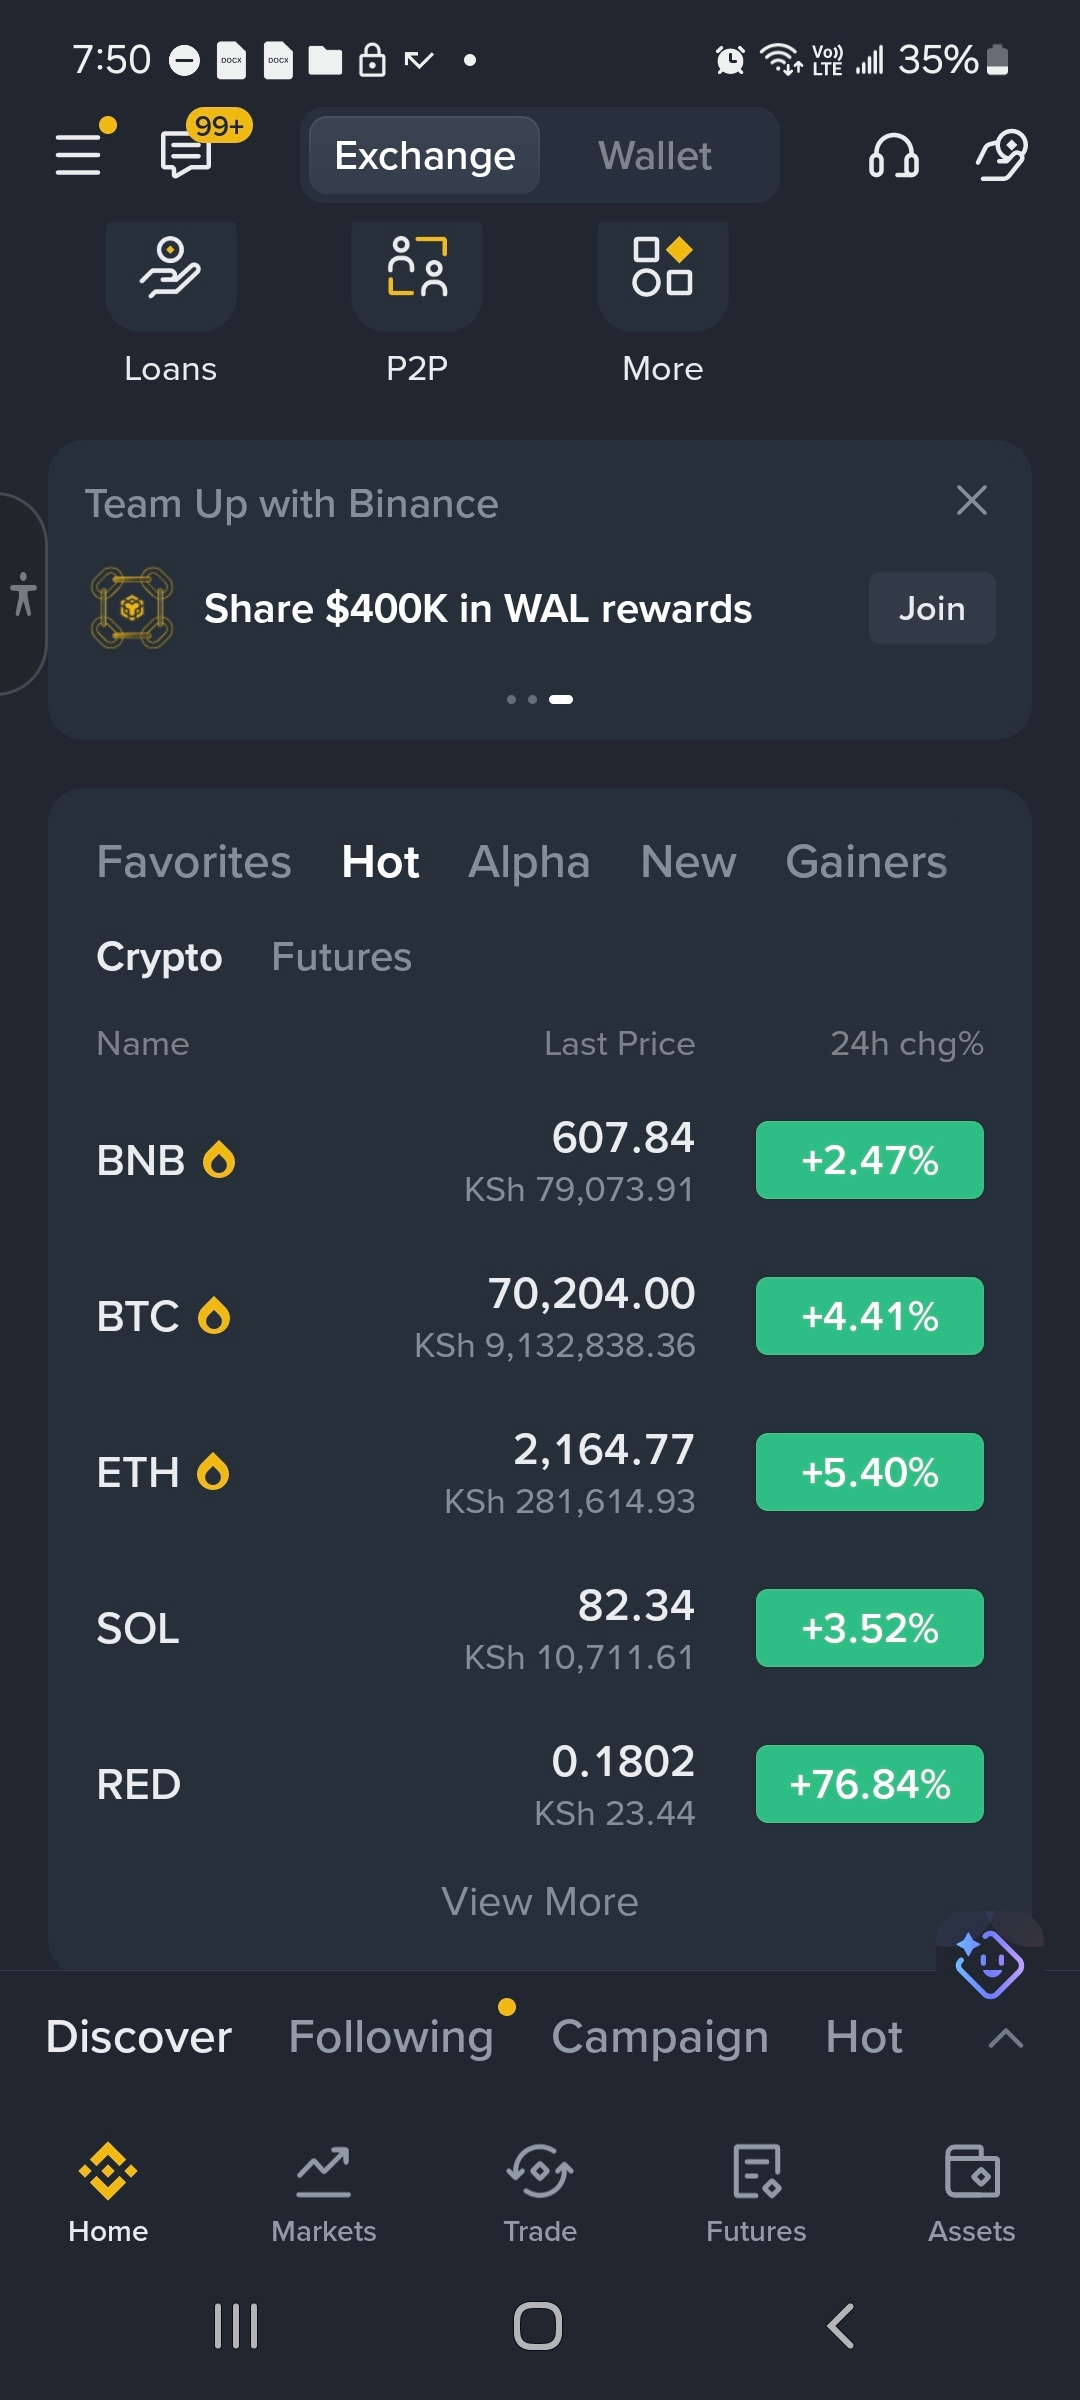The image size is (1080, 2400).
Task: Join the WAL rewards promotion
Action: 932,608
